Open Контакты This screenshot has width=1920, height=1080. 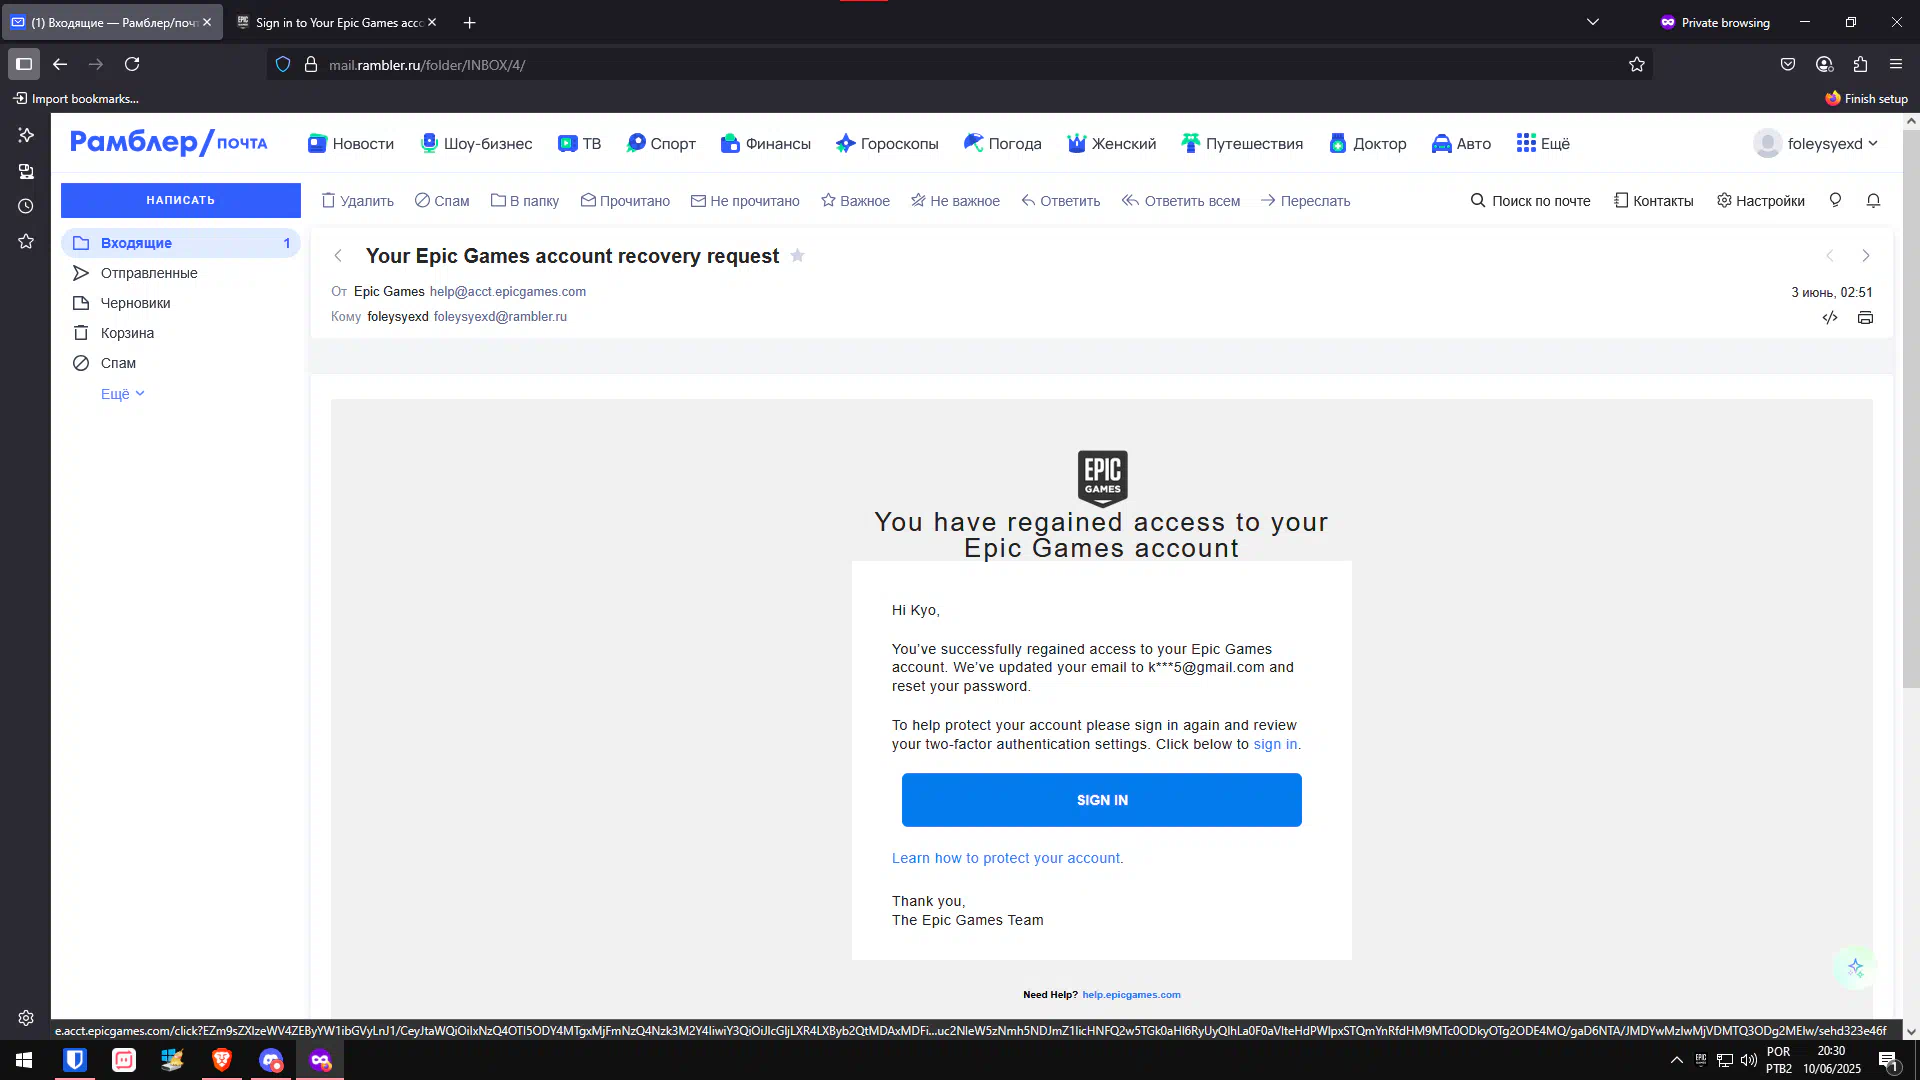(x=1653, y=201)
